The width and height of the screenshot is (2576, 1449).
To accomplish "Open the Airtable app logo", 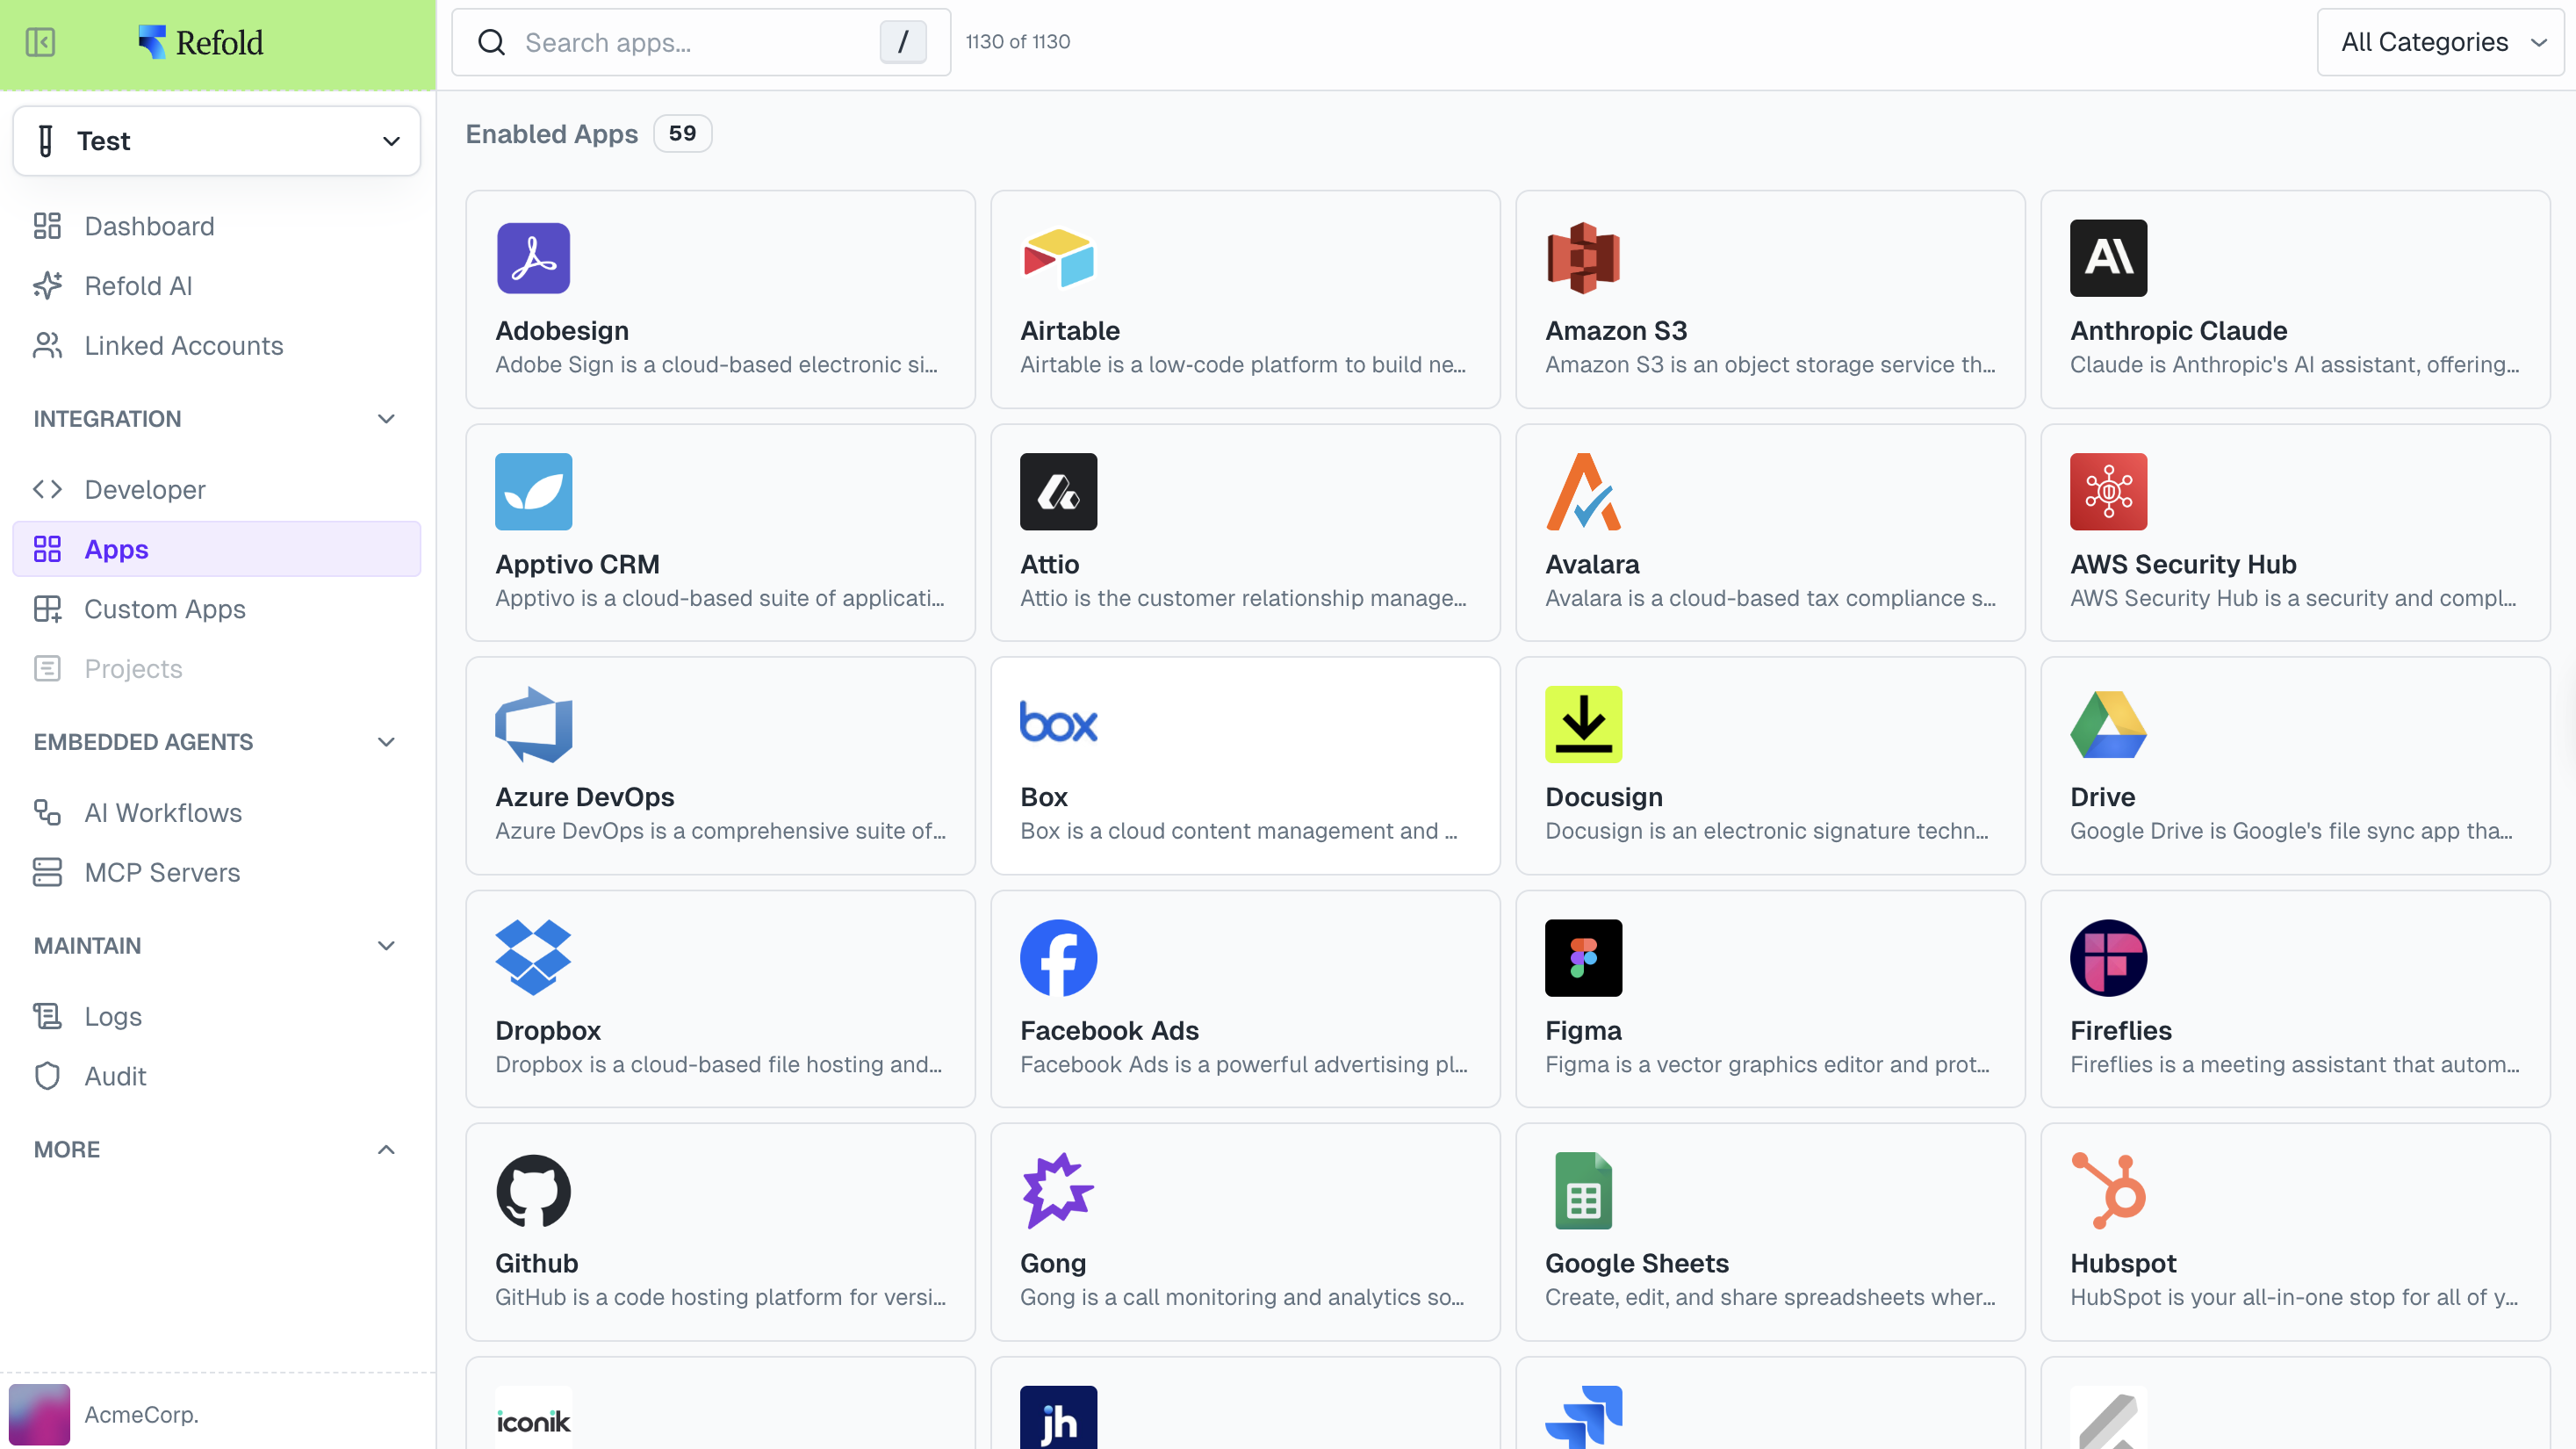I will coord(1058,258).
